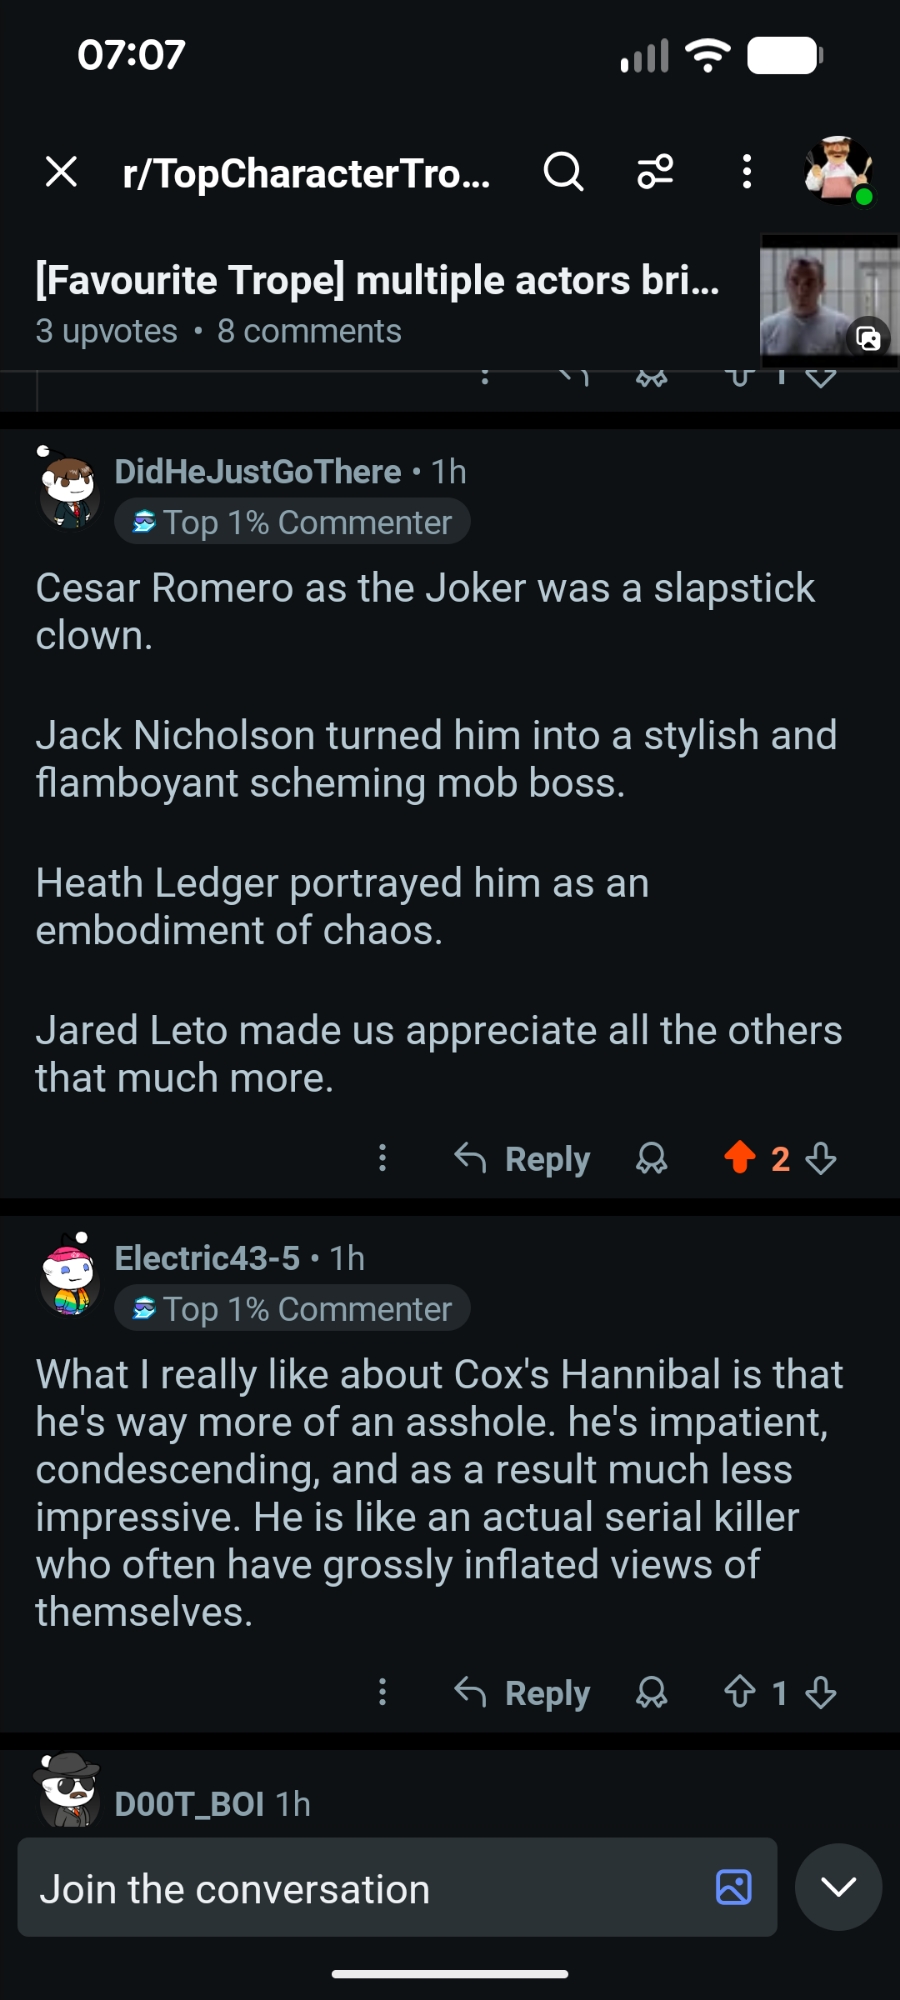Open Electric43-5's comment options menu
The height and width of the screenshot is (2000, 900).
click(x=382, y=1692)
